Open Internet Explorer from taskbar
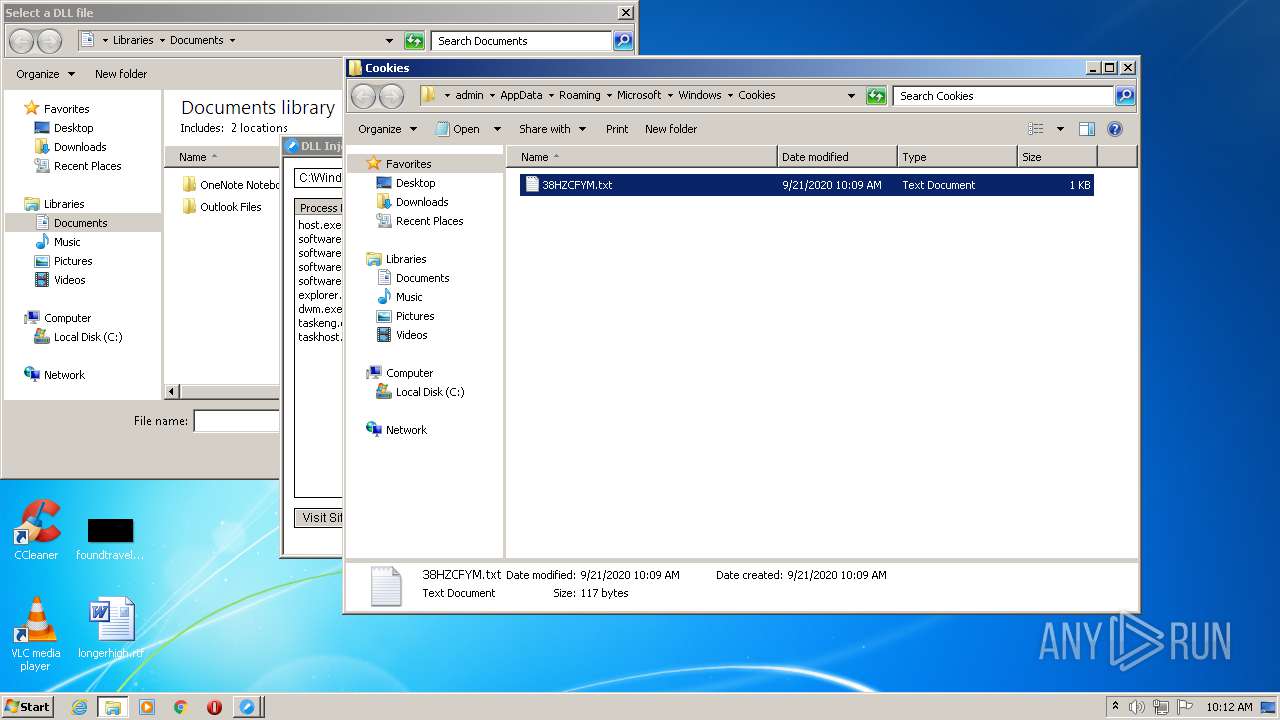The image size is (1280, 720). click(79, 707)
